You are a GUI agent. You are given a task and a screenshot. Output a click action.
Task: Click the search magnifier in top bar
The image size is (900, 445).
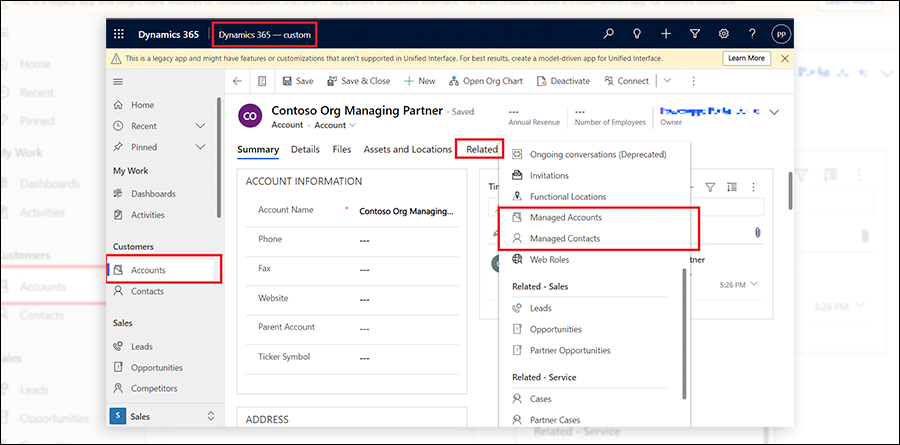coord(608,34)
